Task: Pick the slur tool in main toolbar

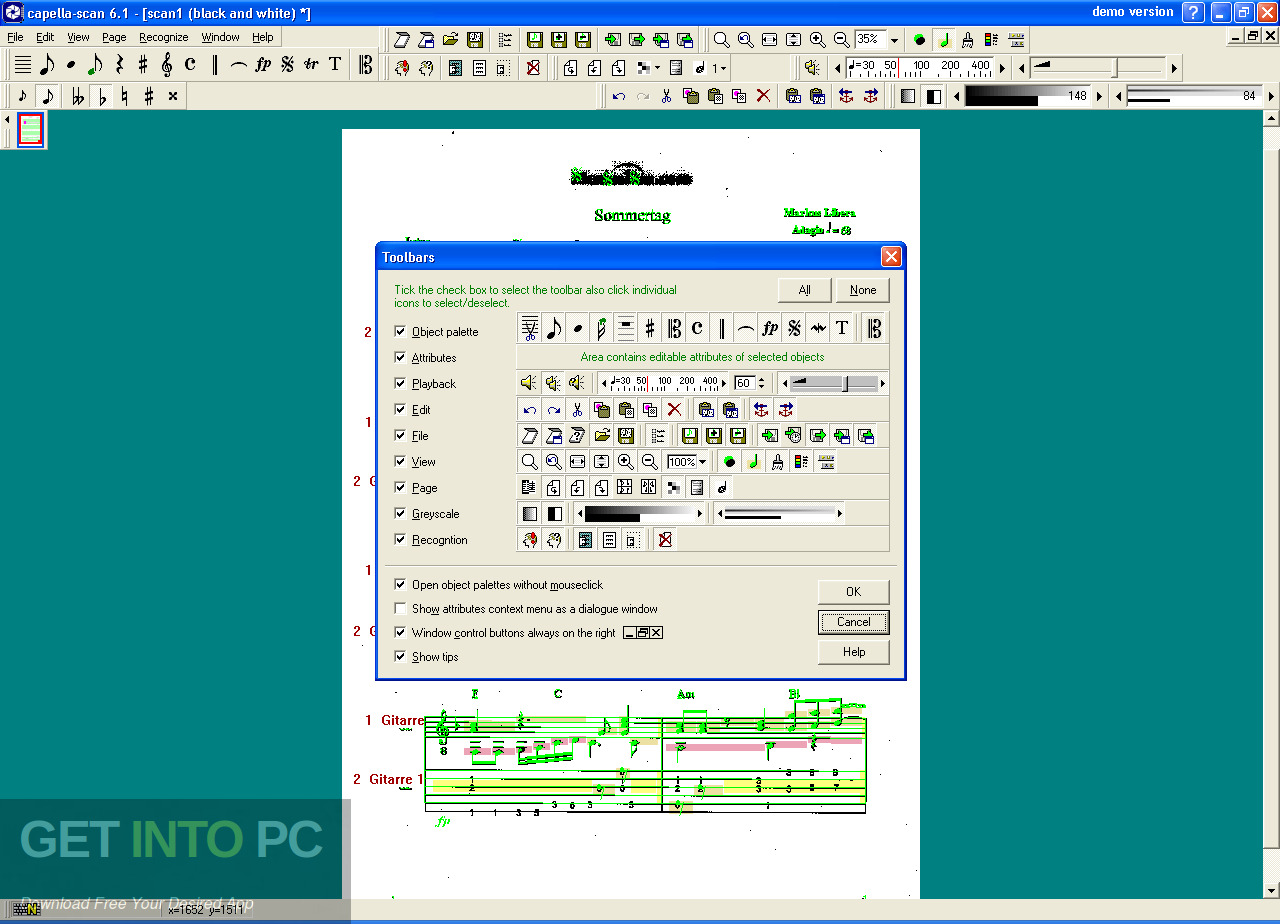Action: [x=238, y=65]
